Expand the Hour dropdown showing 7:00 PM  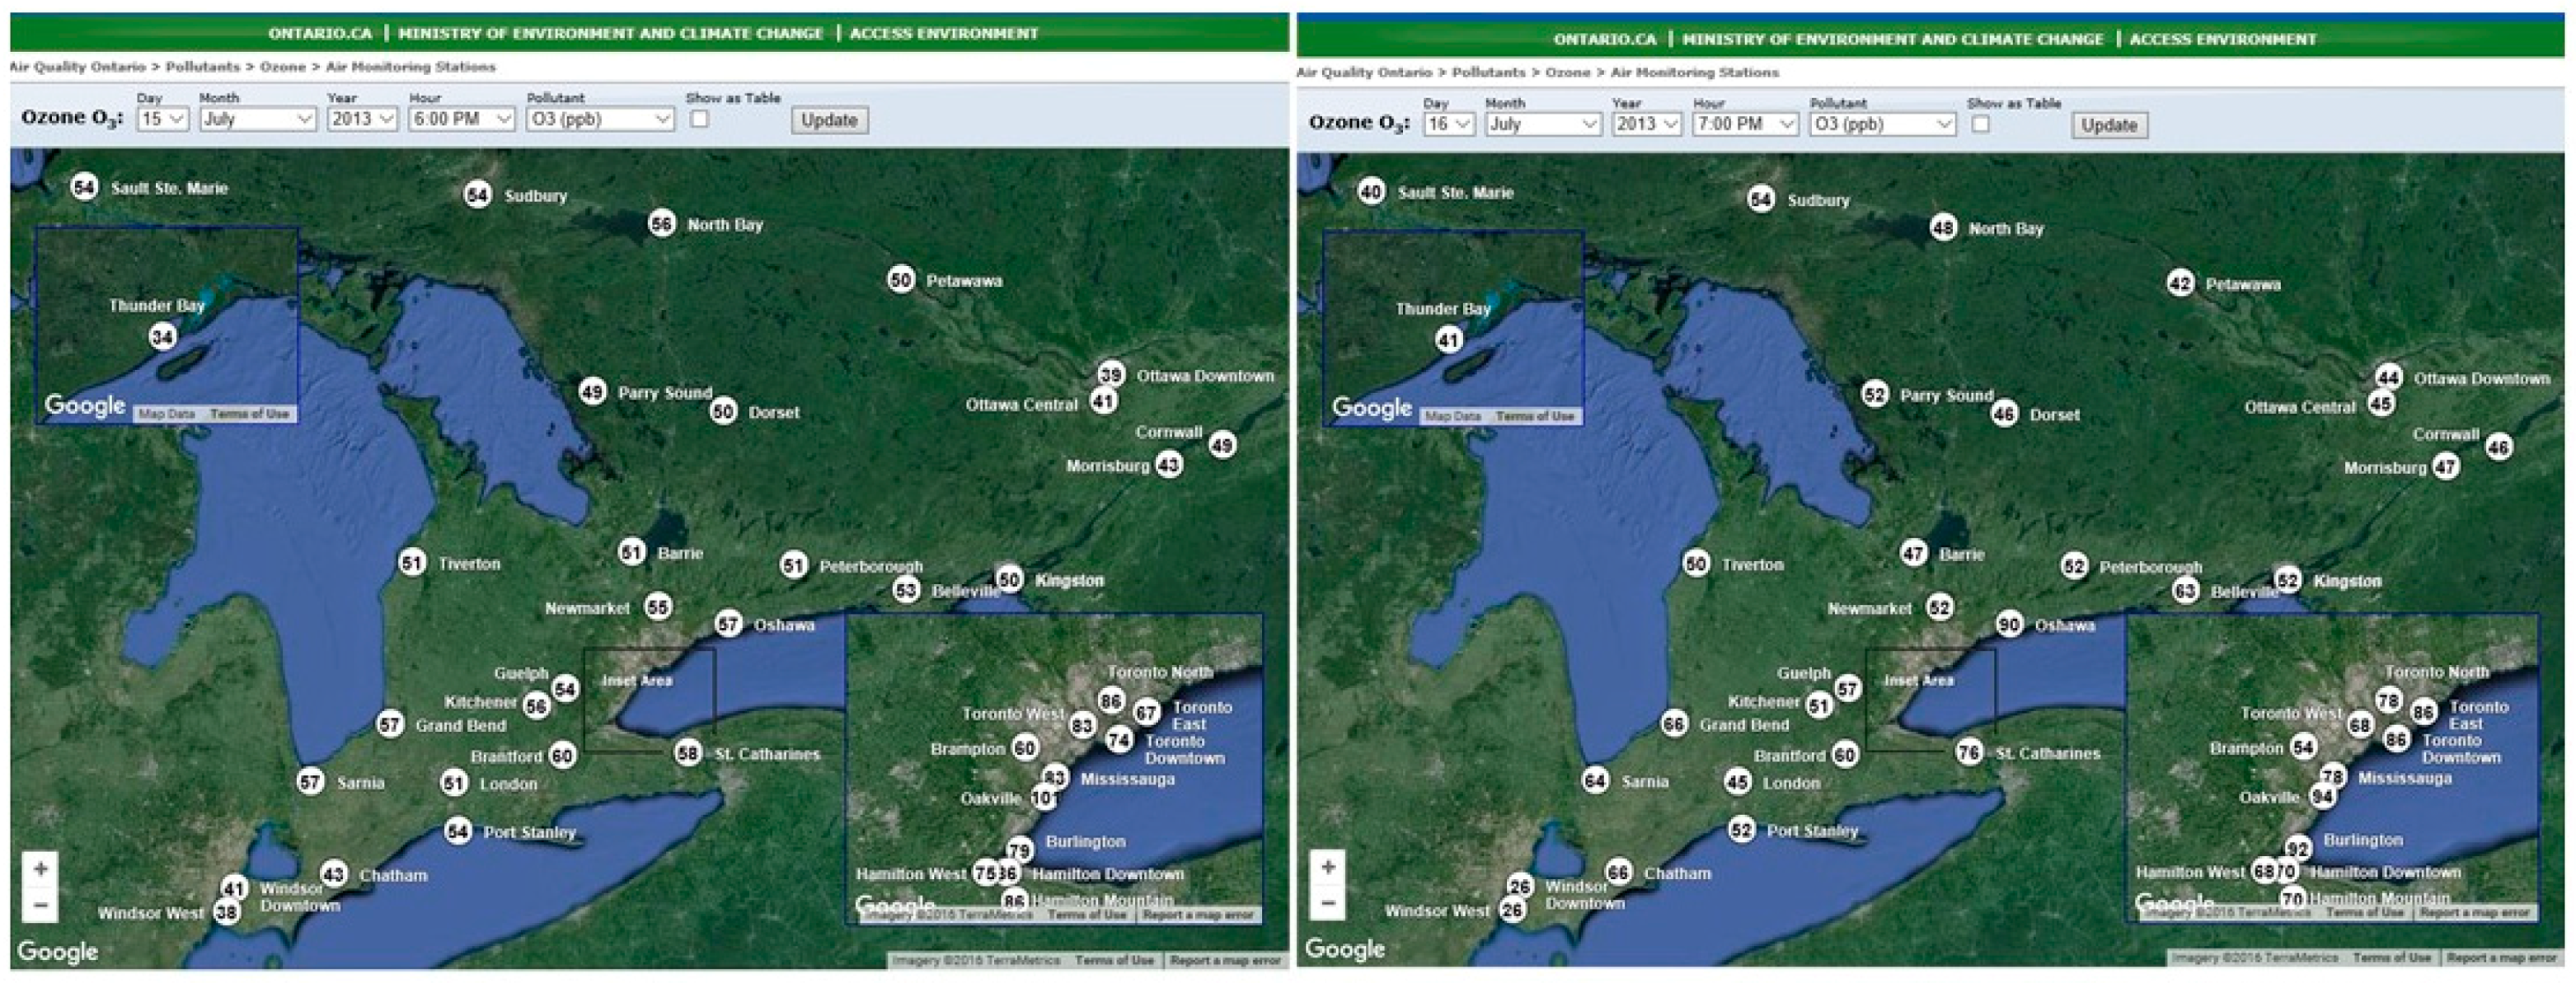coord(1745,124)
